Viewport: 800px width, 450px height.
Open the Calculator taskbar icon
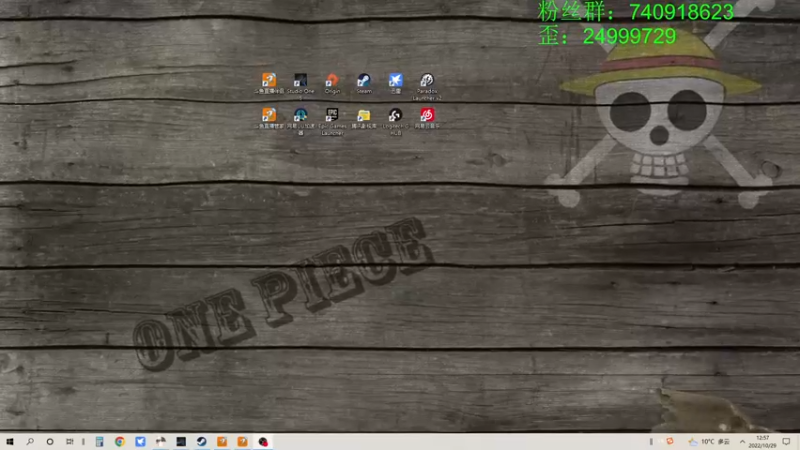click(x=99, y=441)
